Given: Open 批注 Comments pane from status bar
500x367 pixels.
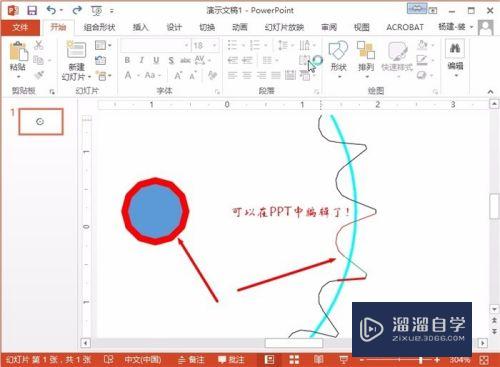Looking at the screenshot, I should pos(231,360).
